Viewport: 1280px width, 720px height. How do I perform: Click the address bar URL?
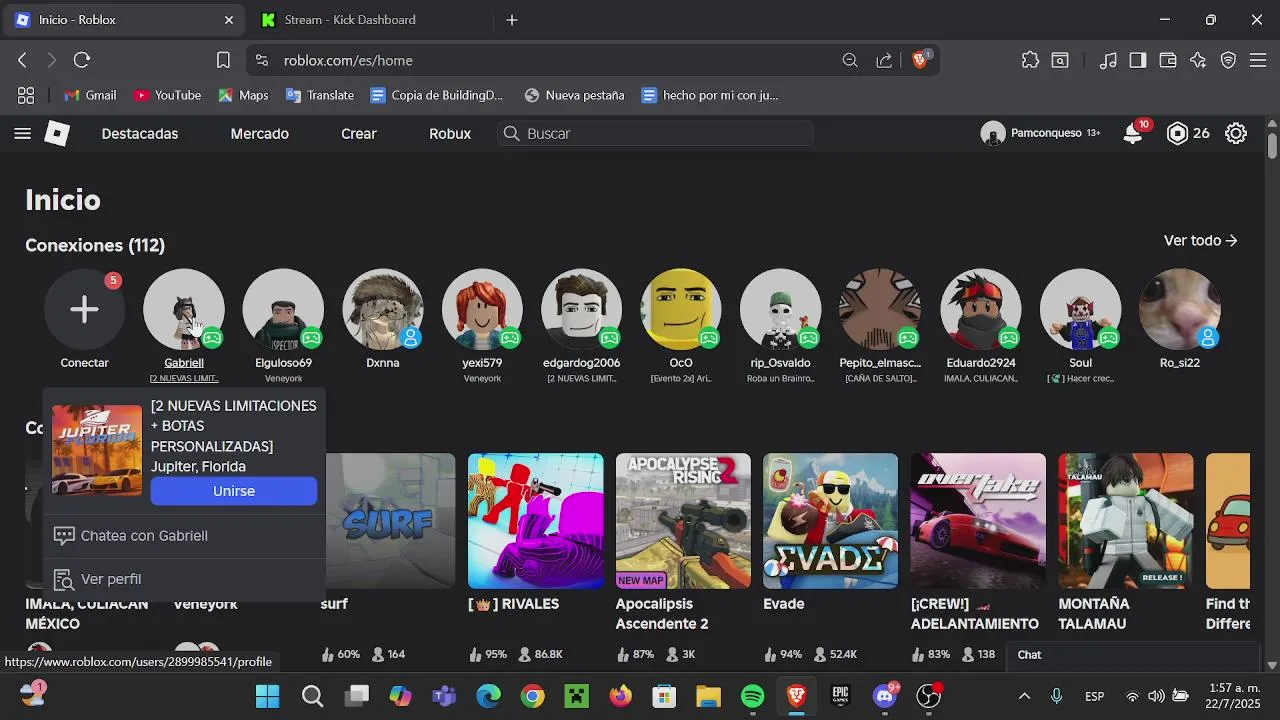coord(348,60)
